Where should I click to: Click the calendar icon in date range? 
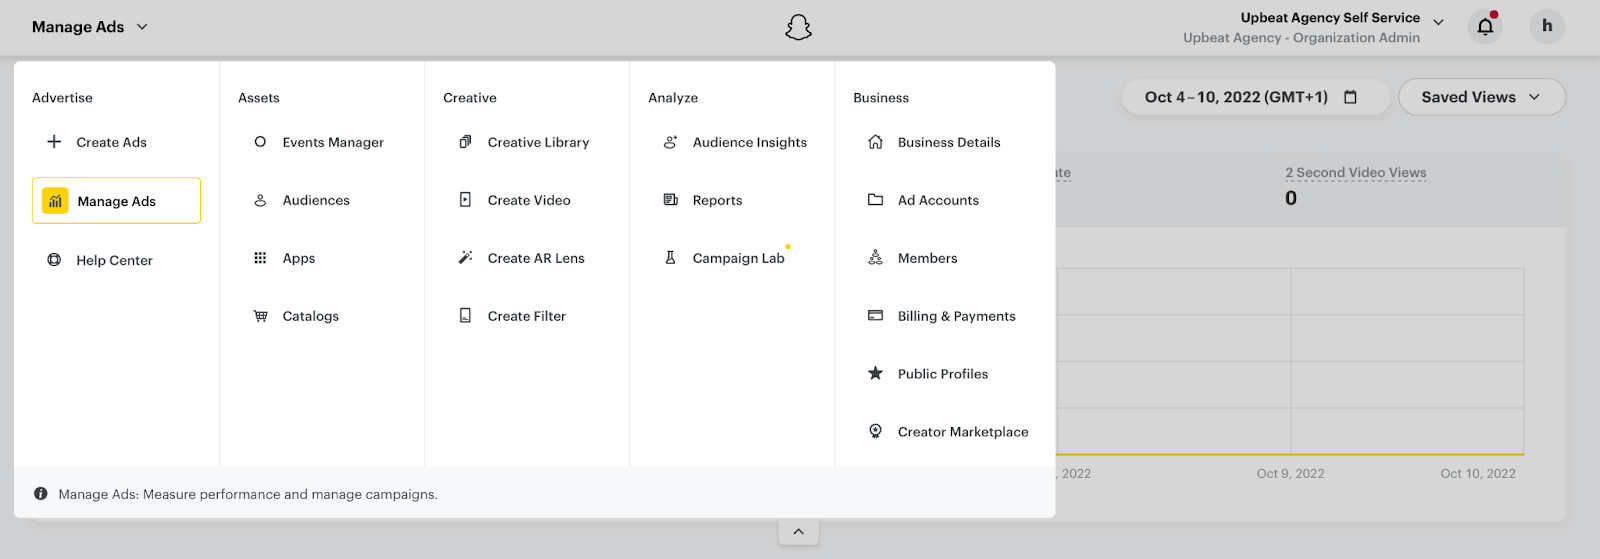tap(1350, 97)
